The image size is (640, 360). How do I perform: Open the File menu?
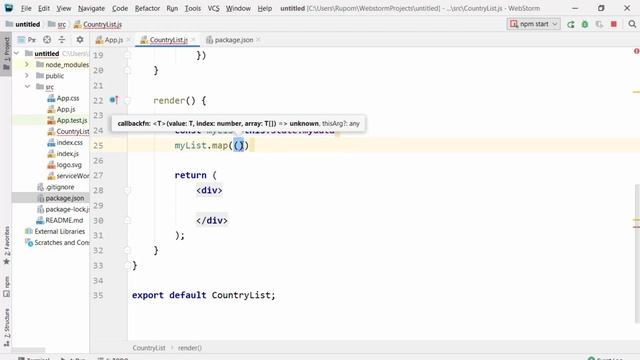click(26, 8)
